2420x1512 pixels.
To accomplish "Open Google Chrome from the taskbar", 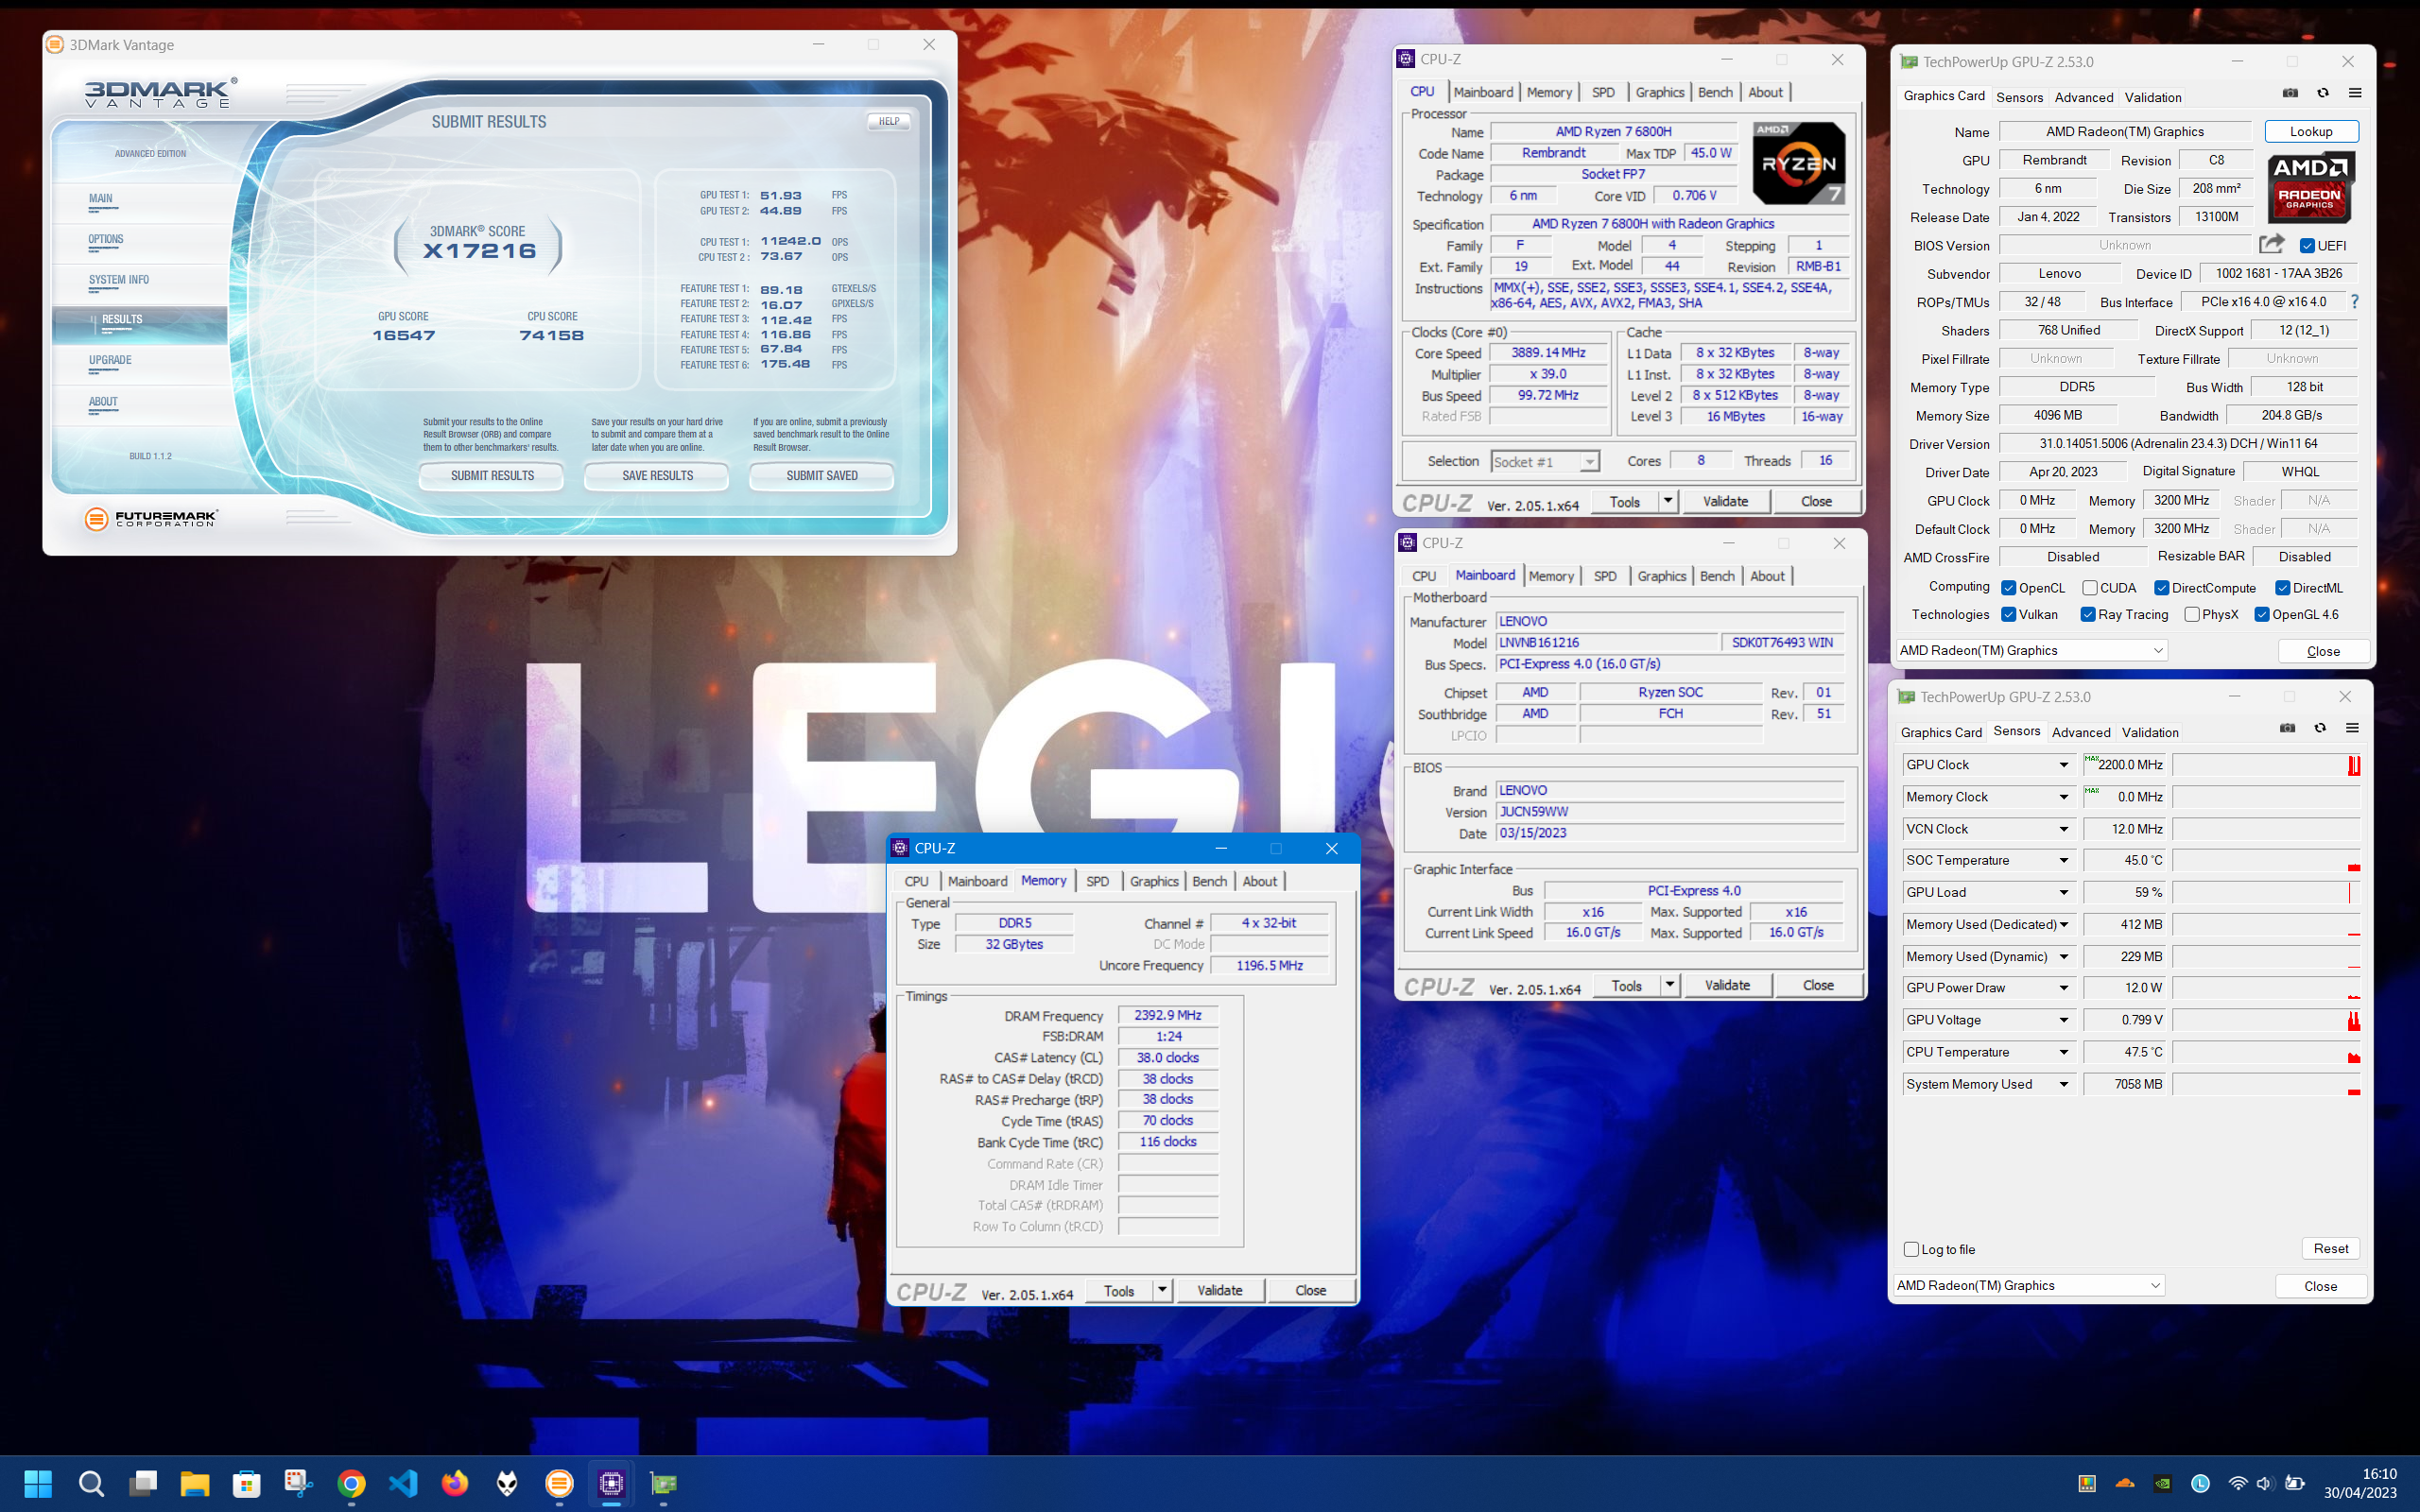I will pyautogui.click(x=351, y=1483).
